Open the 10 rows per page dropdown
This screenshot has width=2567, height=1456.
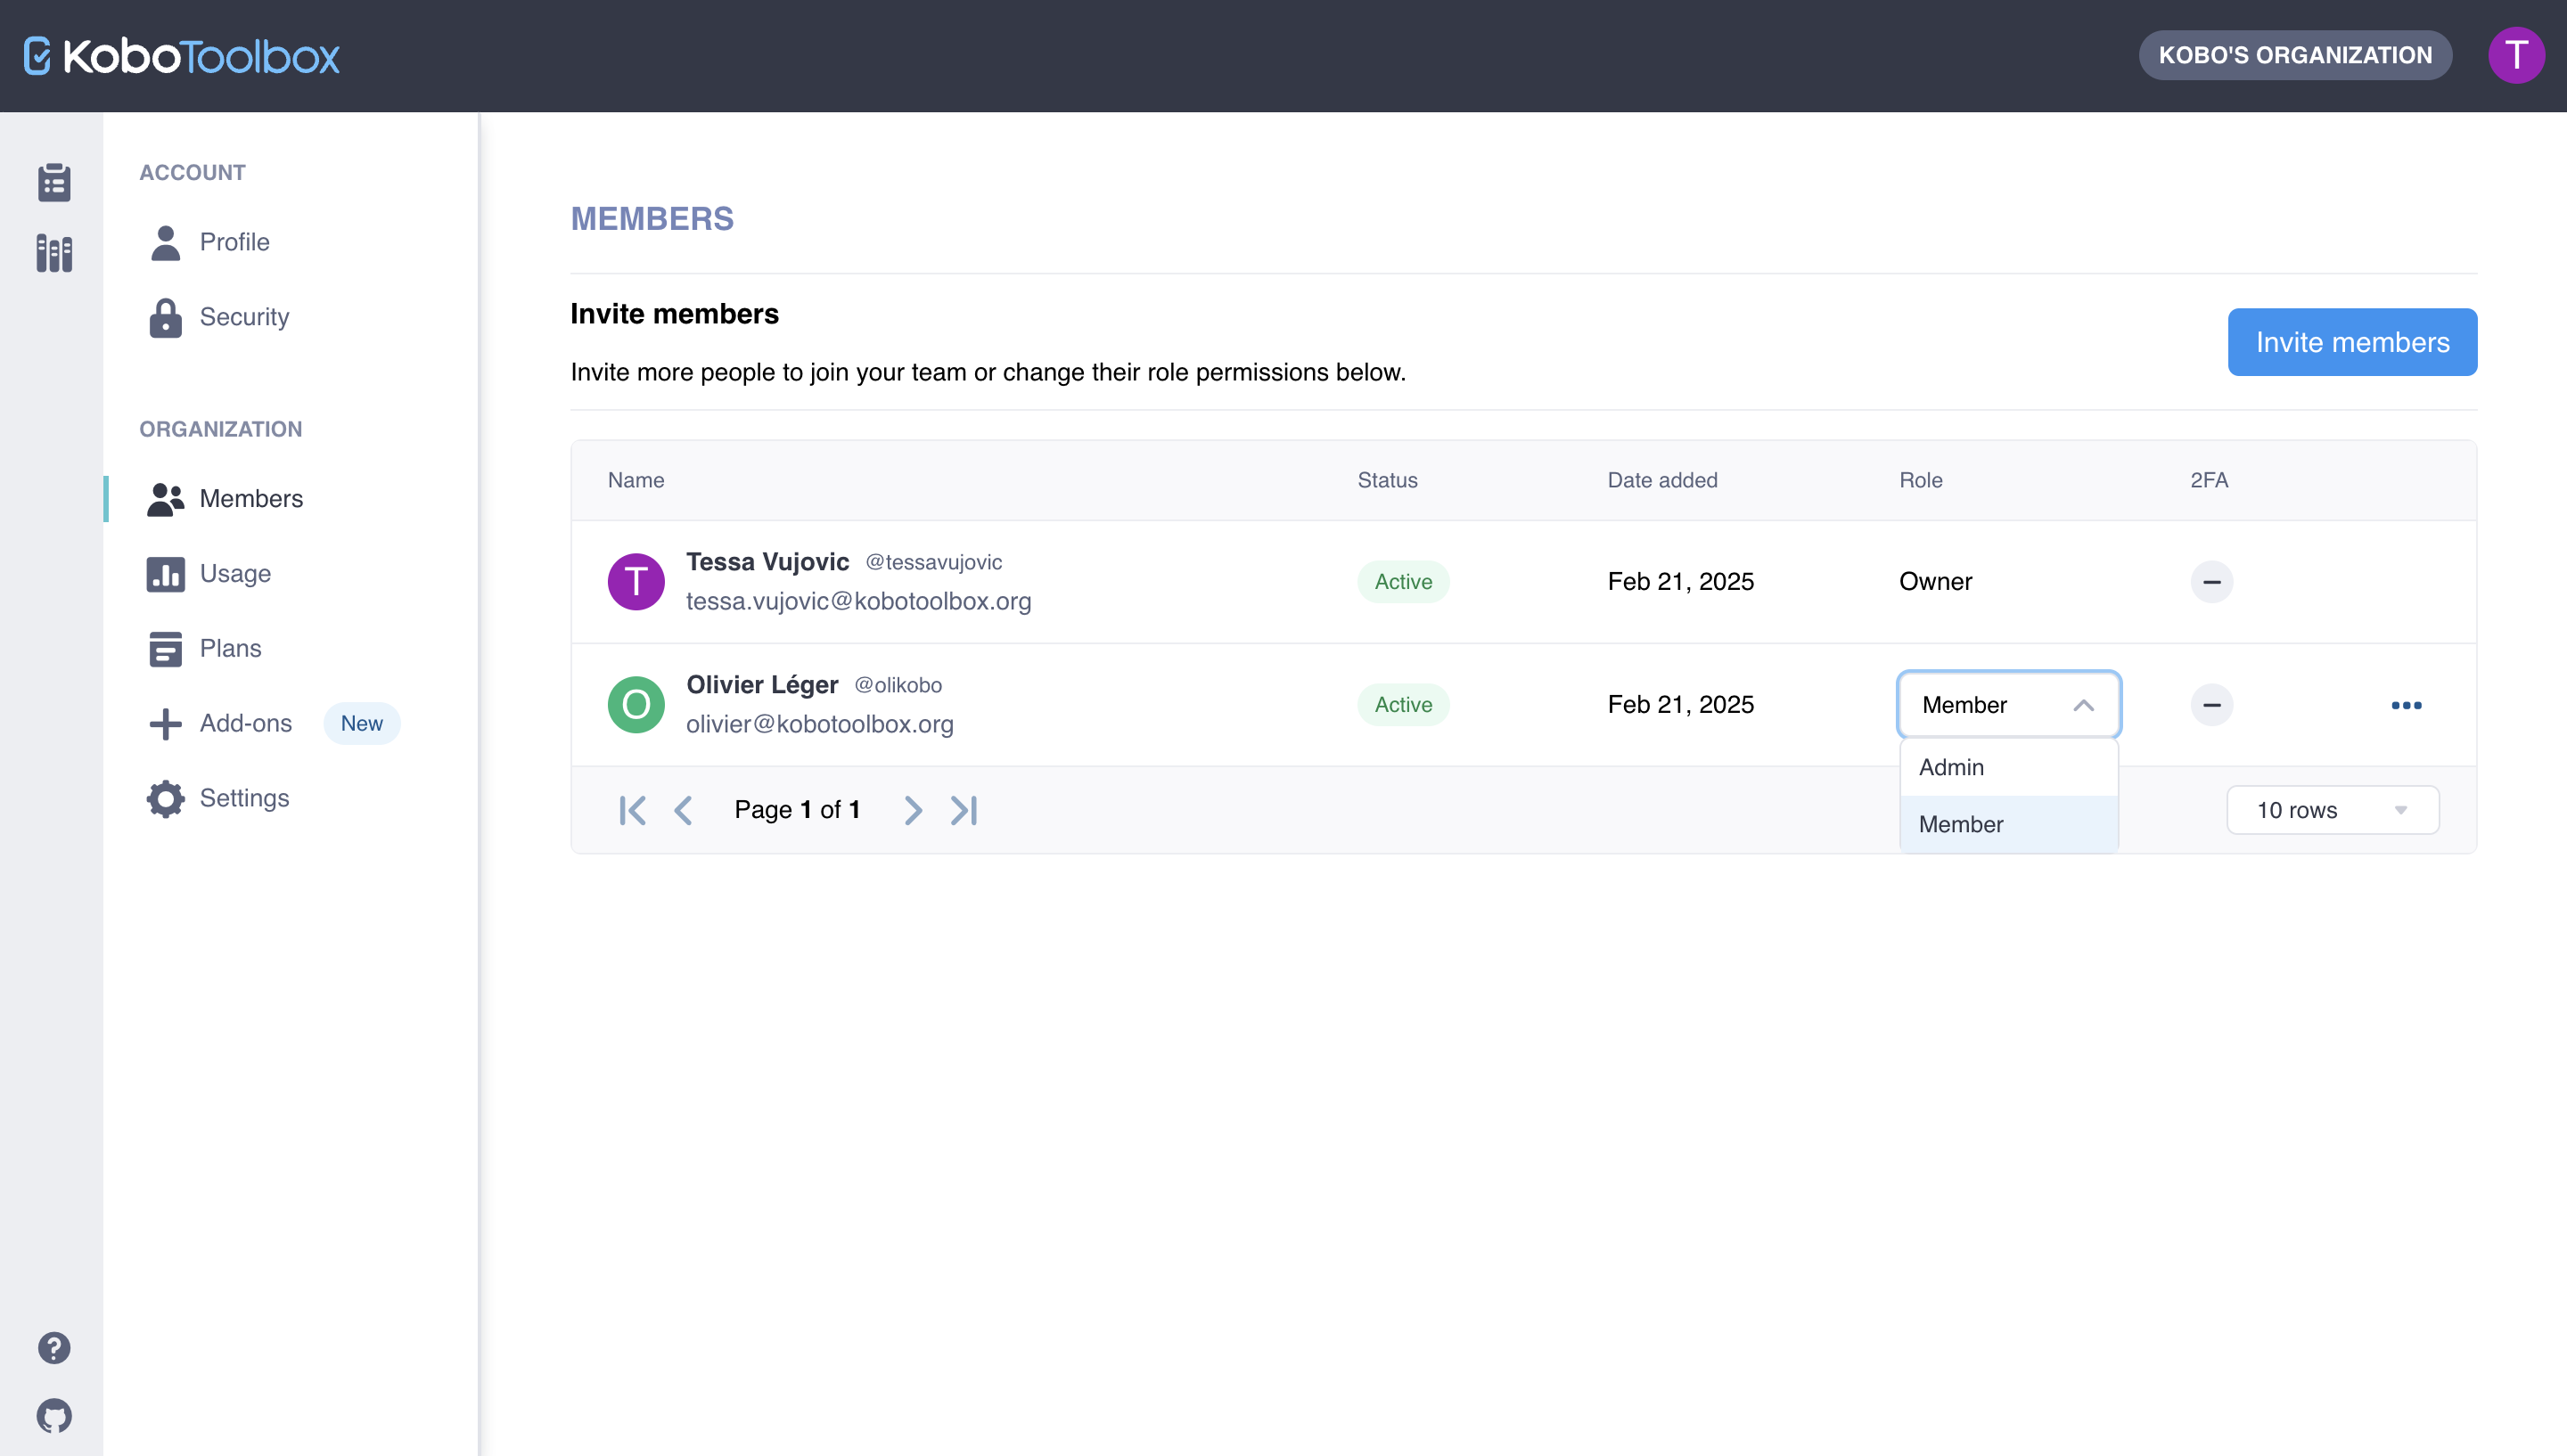(x=2332, y=810)
